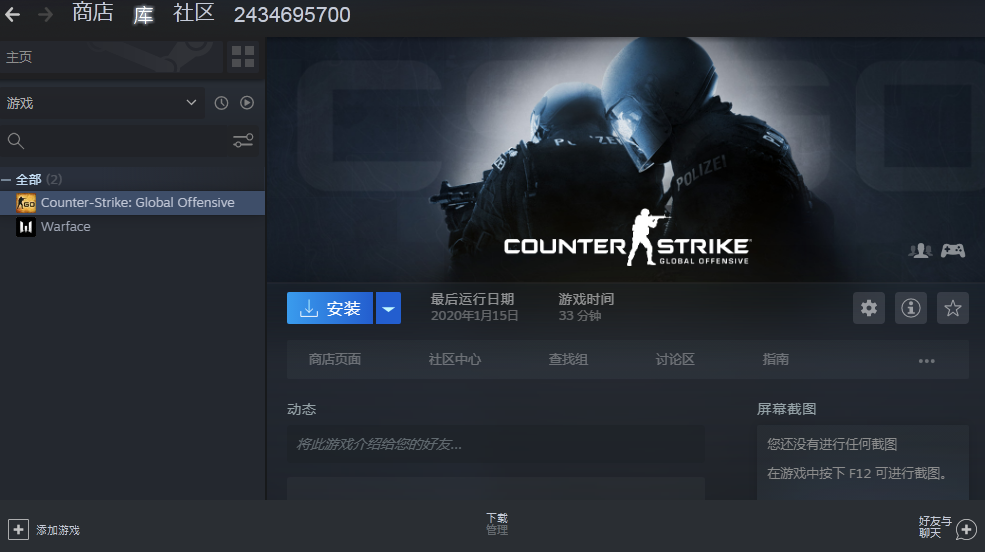
Task: Sort library by recent activity clock icon
Action: (x=221, y=103)
